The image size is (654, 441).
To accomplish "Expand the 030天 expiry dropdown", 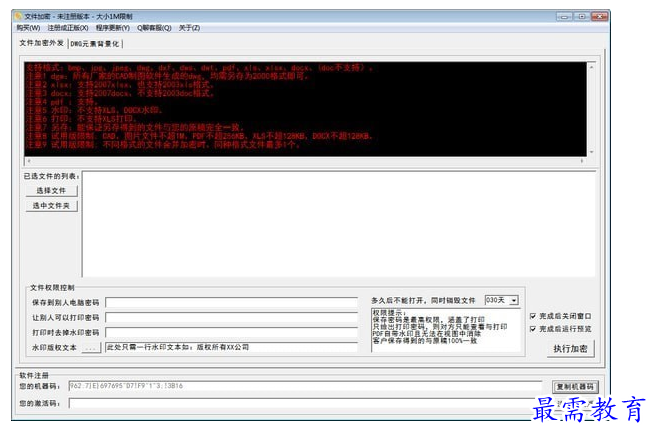I will click(x=514, y=300).
